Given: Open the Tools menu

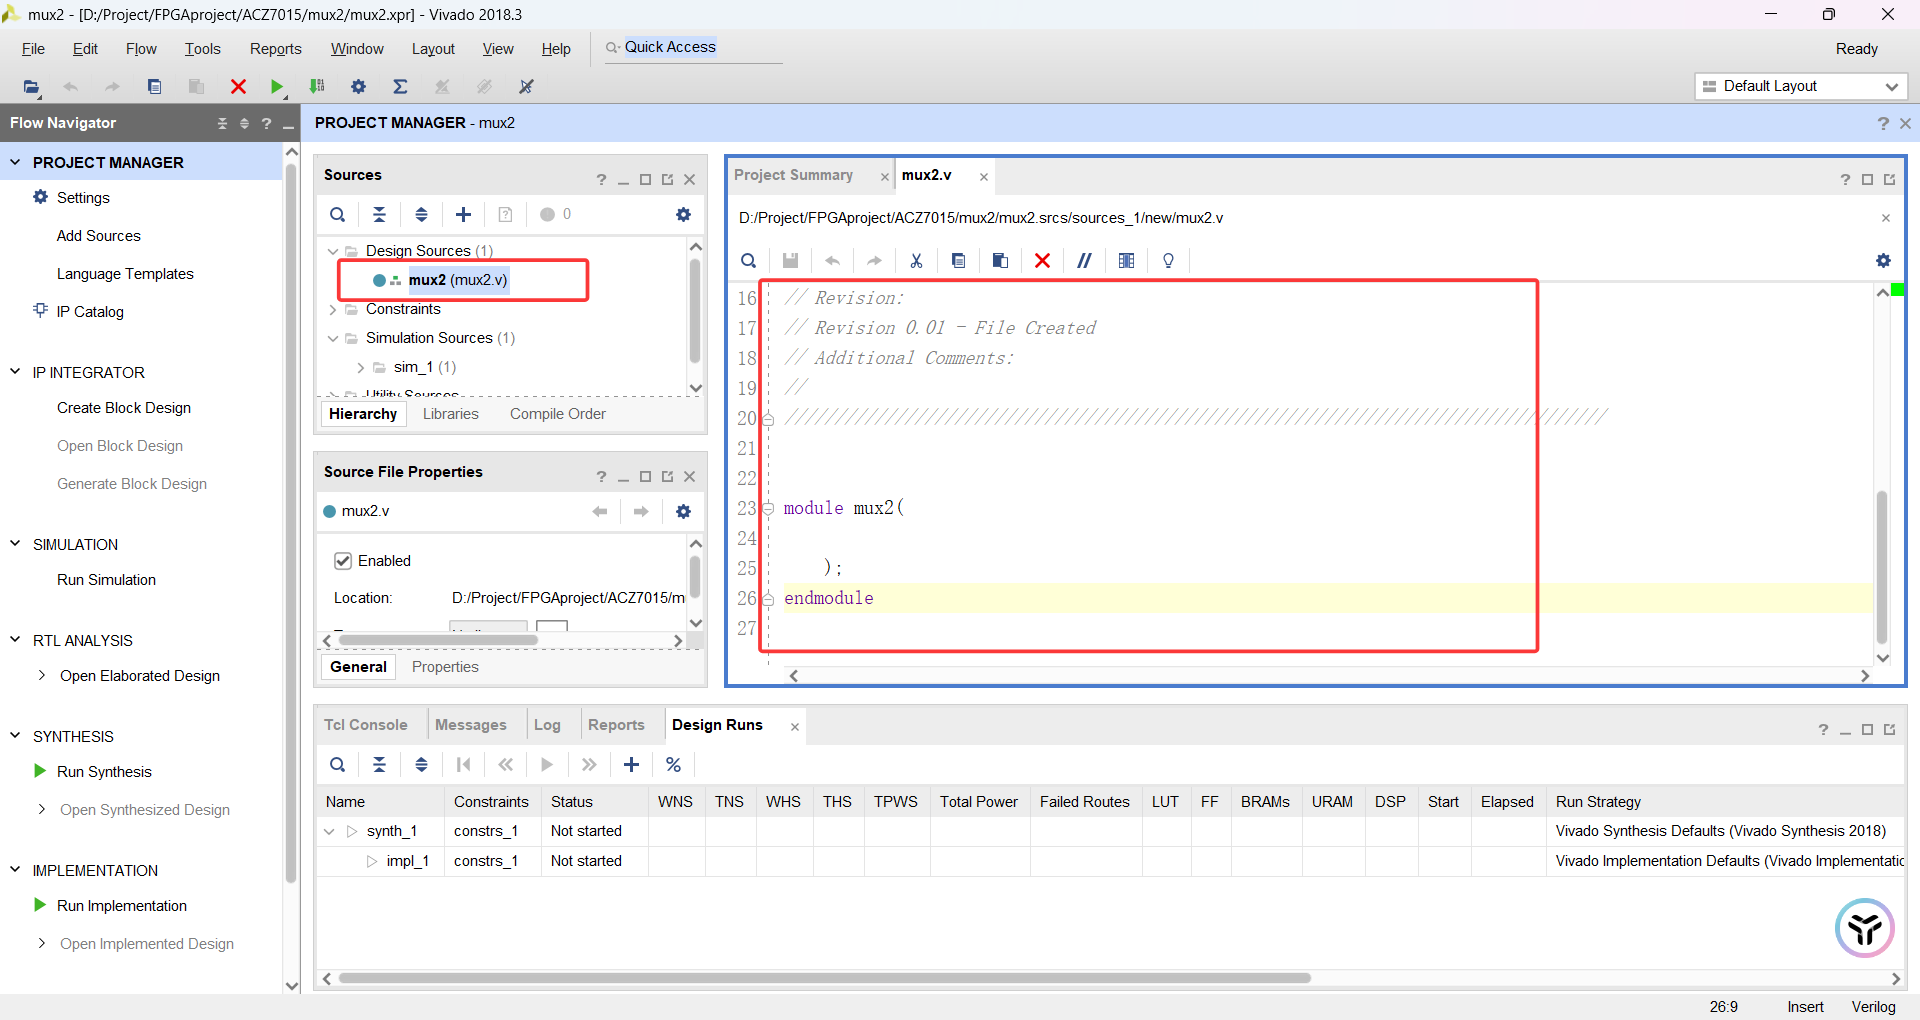Looking at the screenshot, I should pyautogui.click(x=202, y=49).
